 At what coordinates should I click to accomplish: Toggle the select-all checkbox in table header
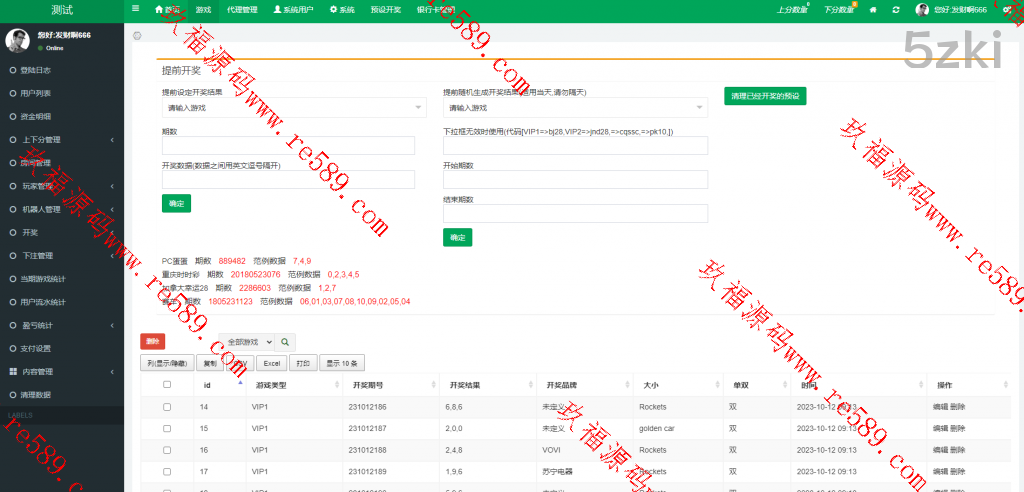[167, 385]
